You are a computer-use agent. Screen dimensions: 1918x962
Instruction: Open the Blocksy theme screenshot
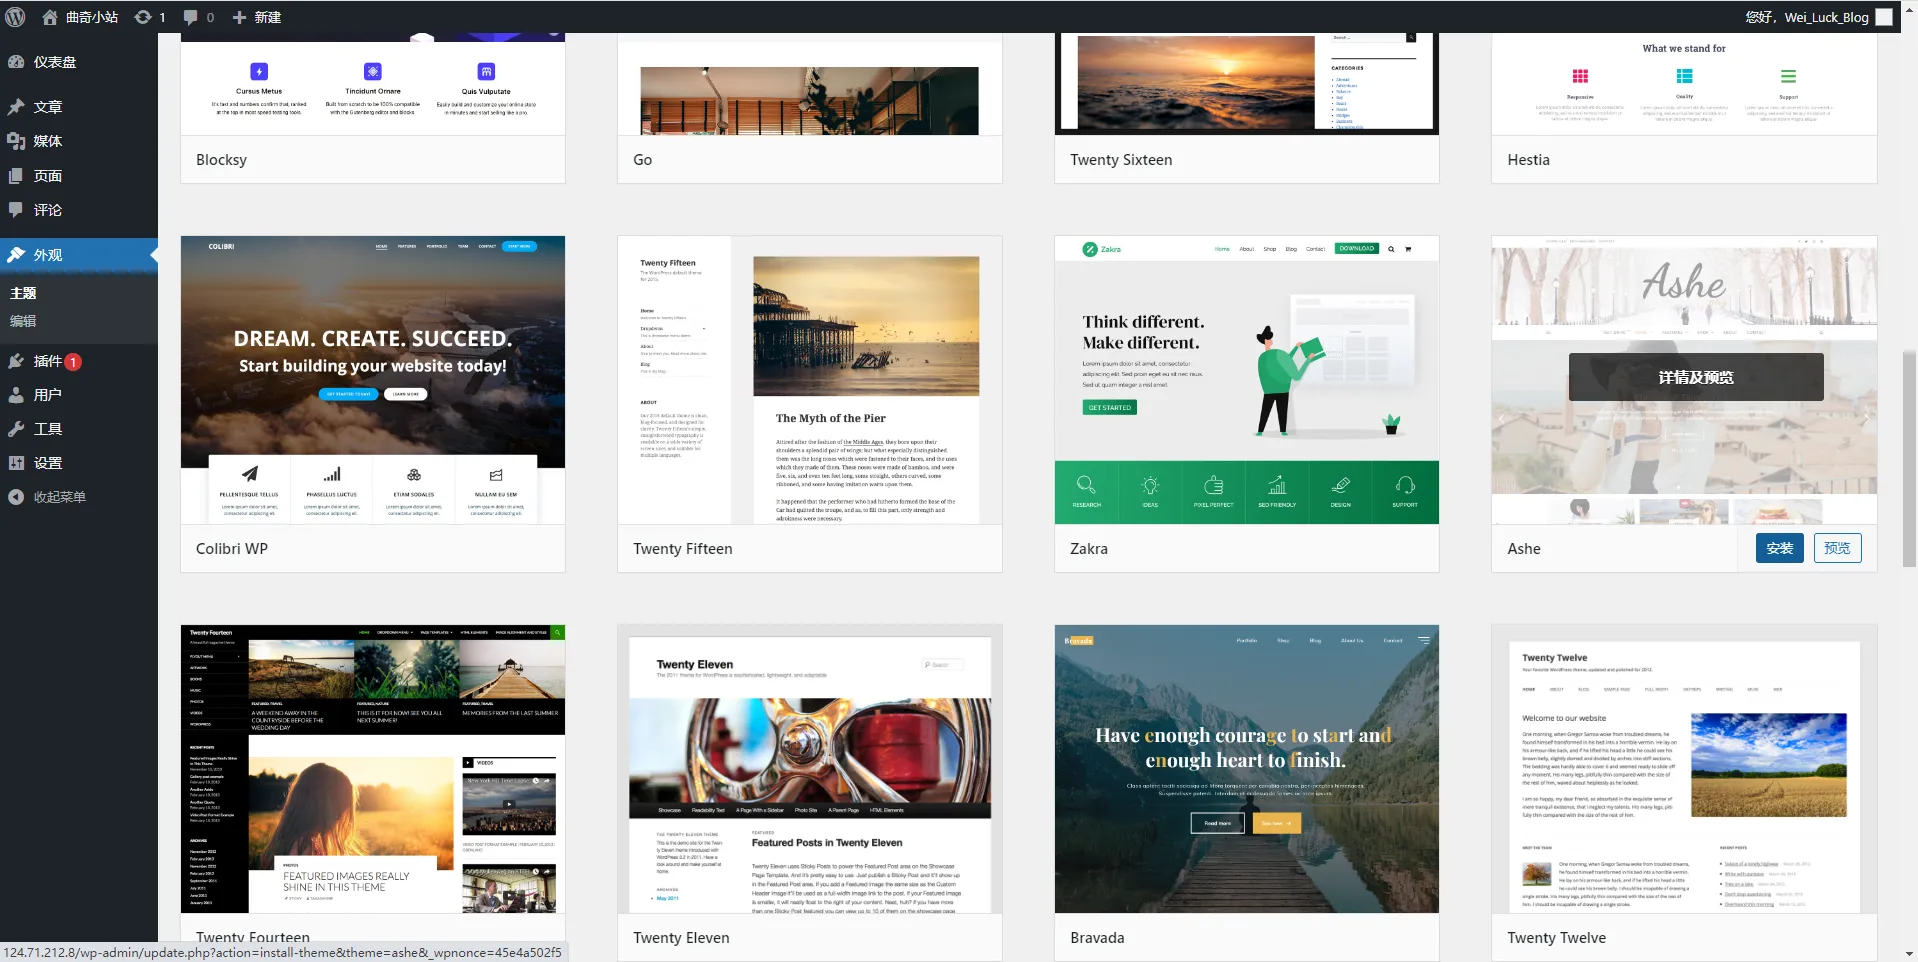[373, 84]
